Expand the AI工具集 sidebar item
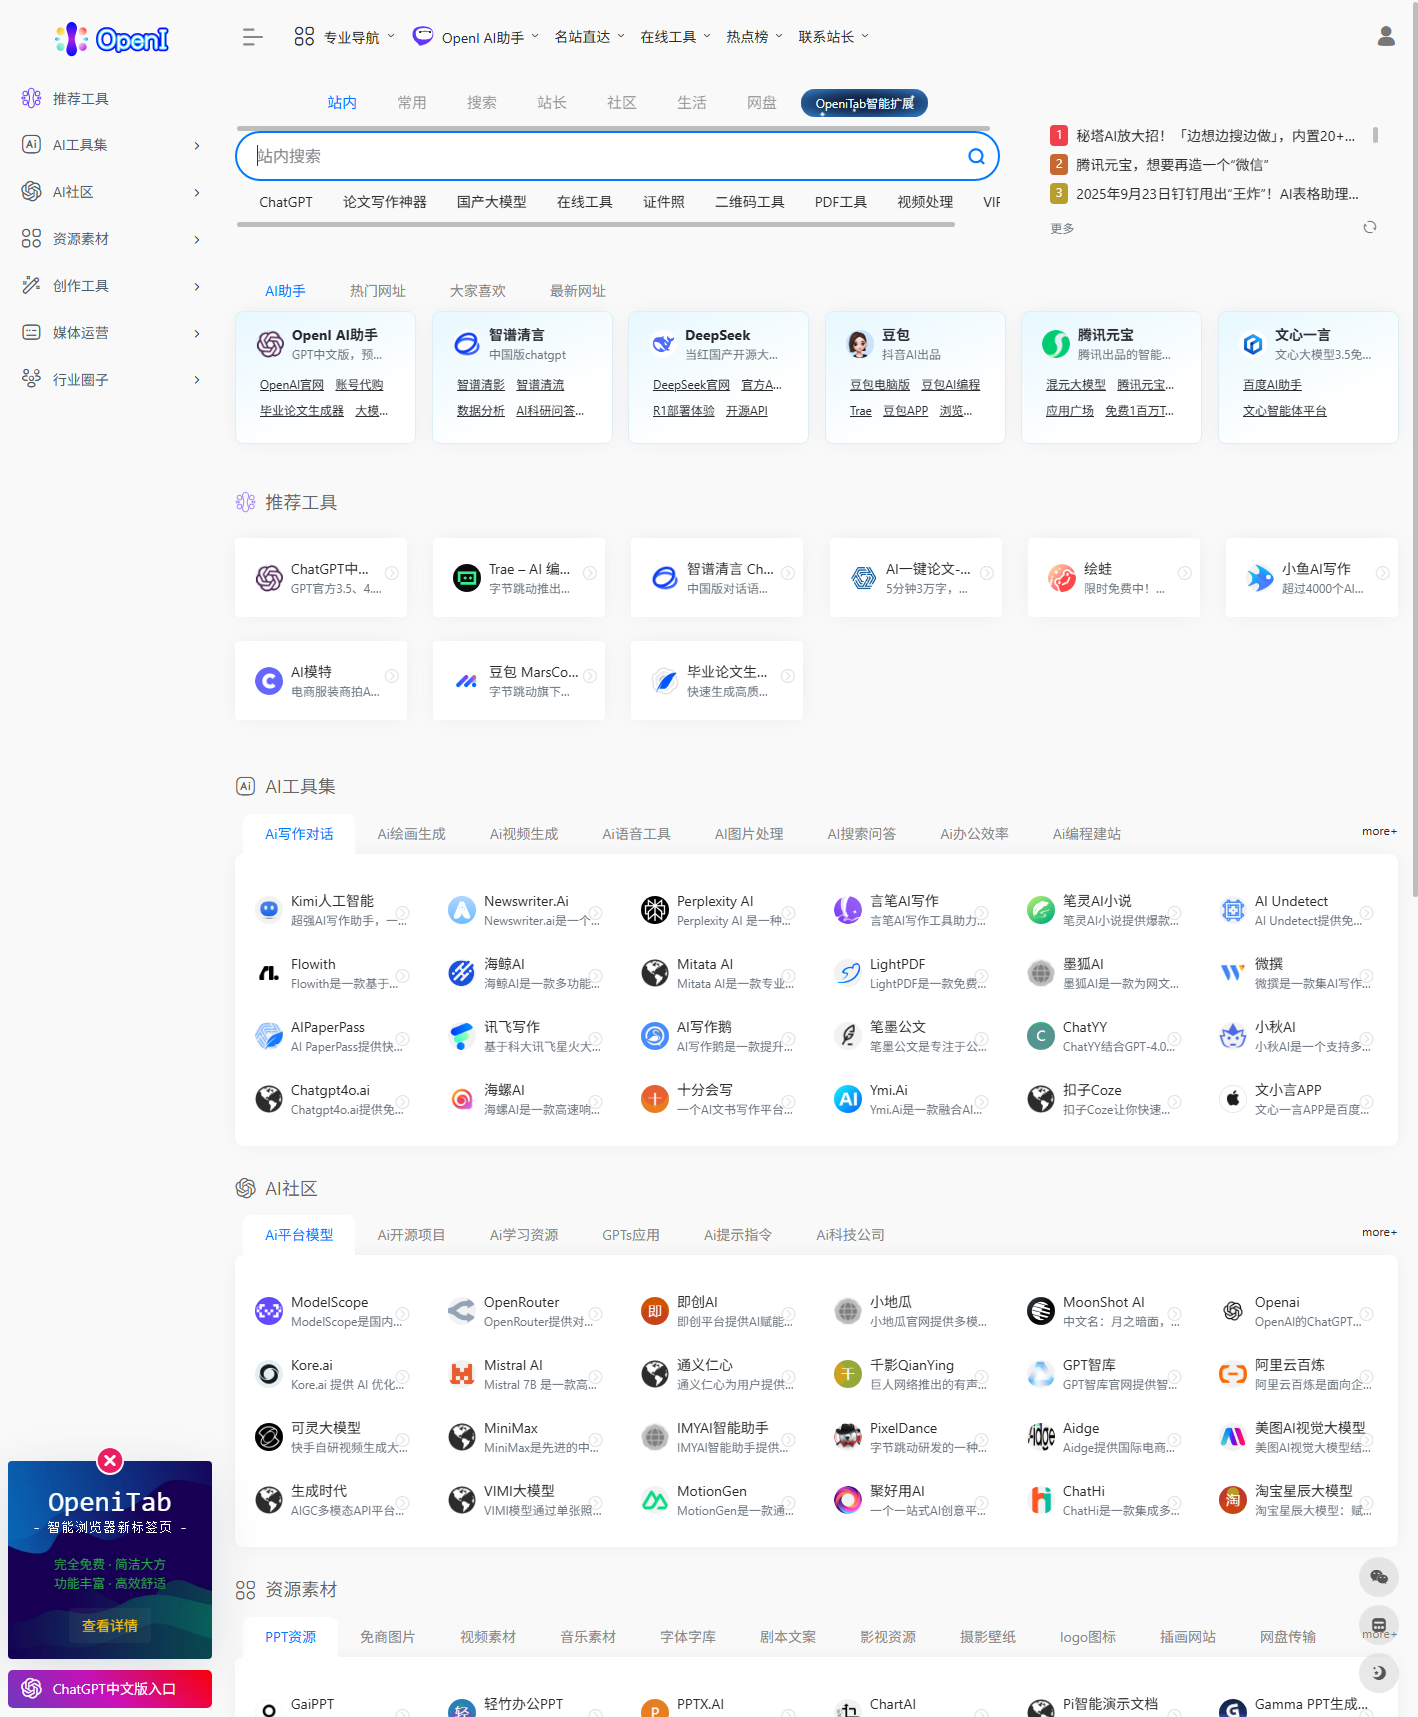 pyautogui.click(x=110, y=145)
